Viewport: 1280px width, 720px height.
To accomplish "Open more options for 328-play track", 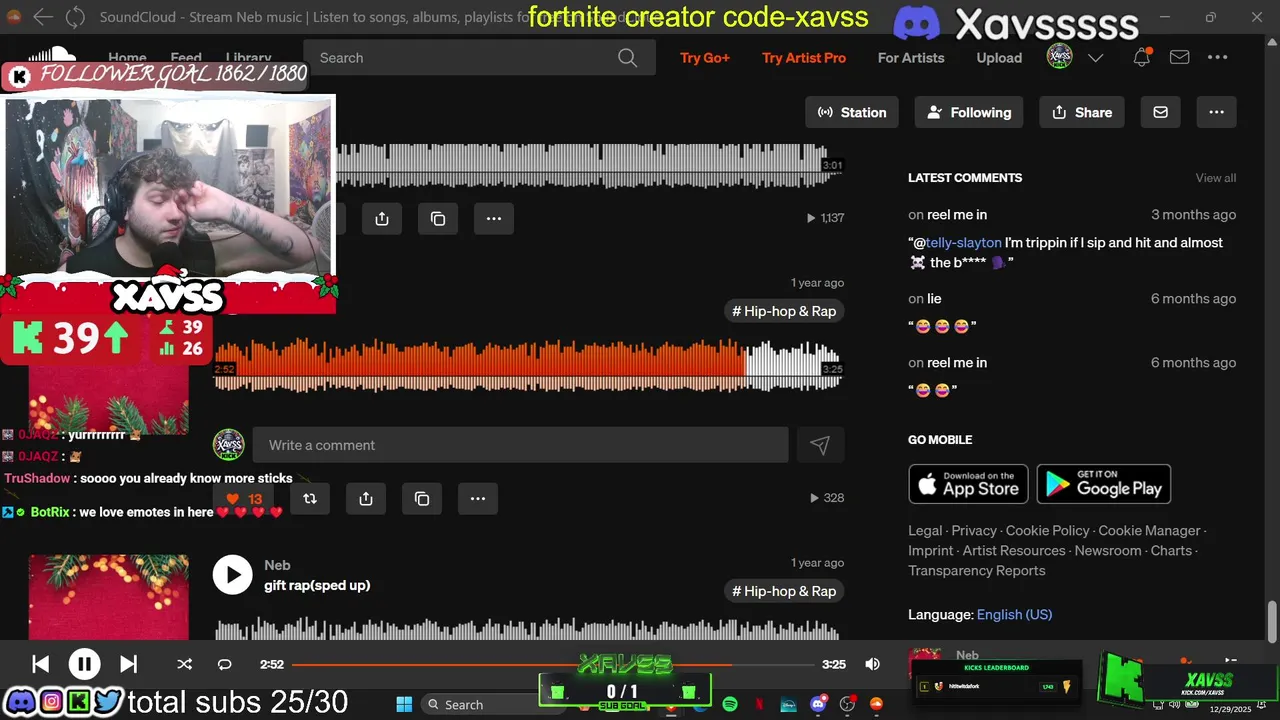I will (478, 498).
